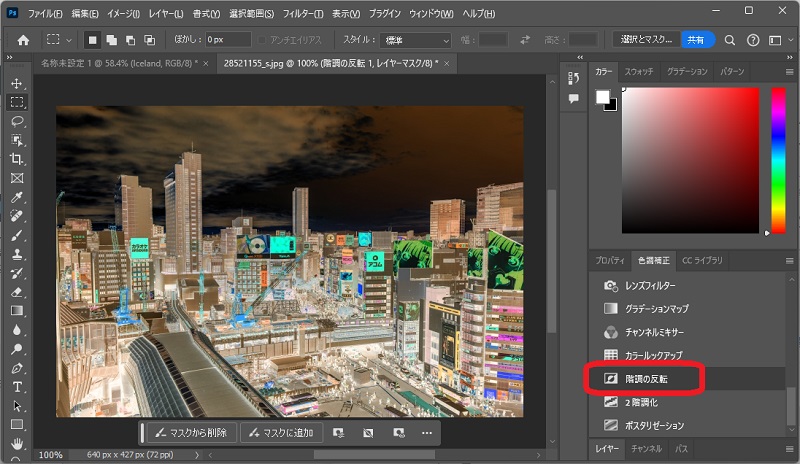
Task: Open the marquee tool preset picker
Action: (59, 40)
